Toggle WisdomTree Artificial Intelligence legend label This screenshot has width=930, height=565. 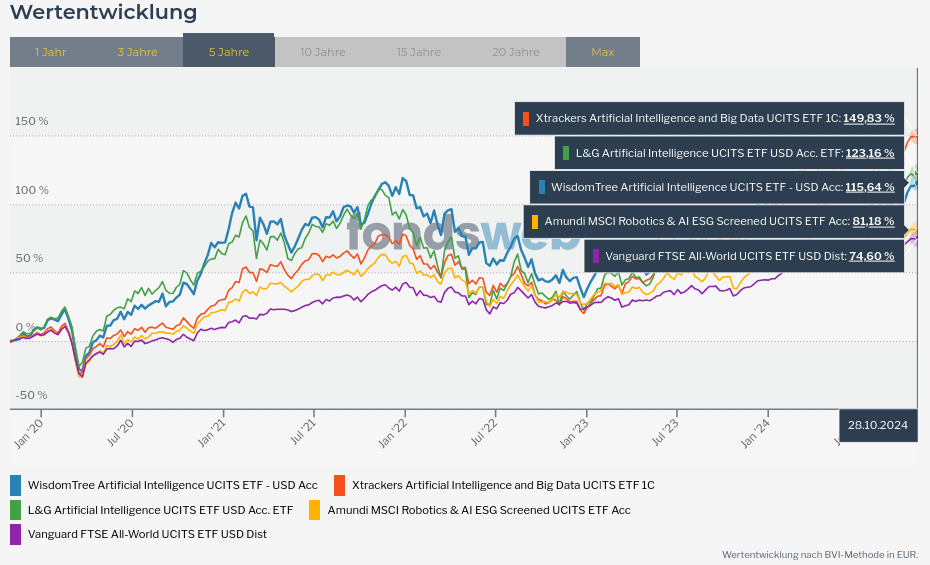tap(172, 485)
